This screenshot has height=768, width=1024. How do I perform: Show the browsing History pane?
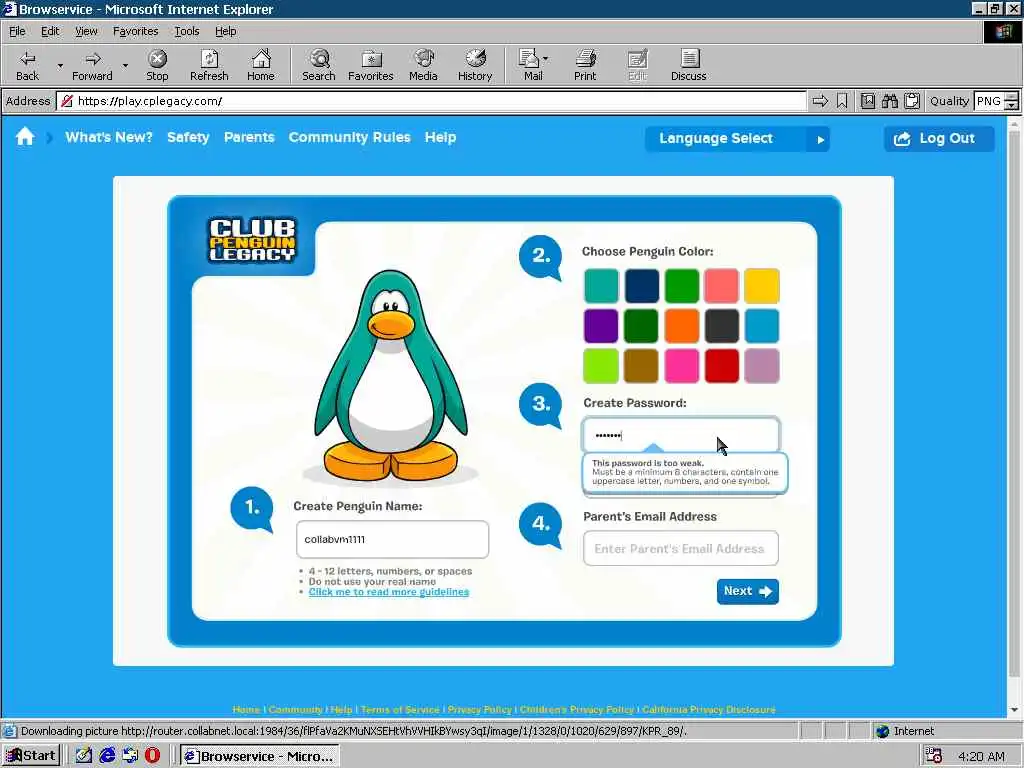pyautogui.click(x=475, y=65)
